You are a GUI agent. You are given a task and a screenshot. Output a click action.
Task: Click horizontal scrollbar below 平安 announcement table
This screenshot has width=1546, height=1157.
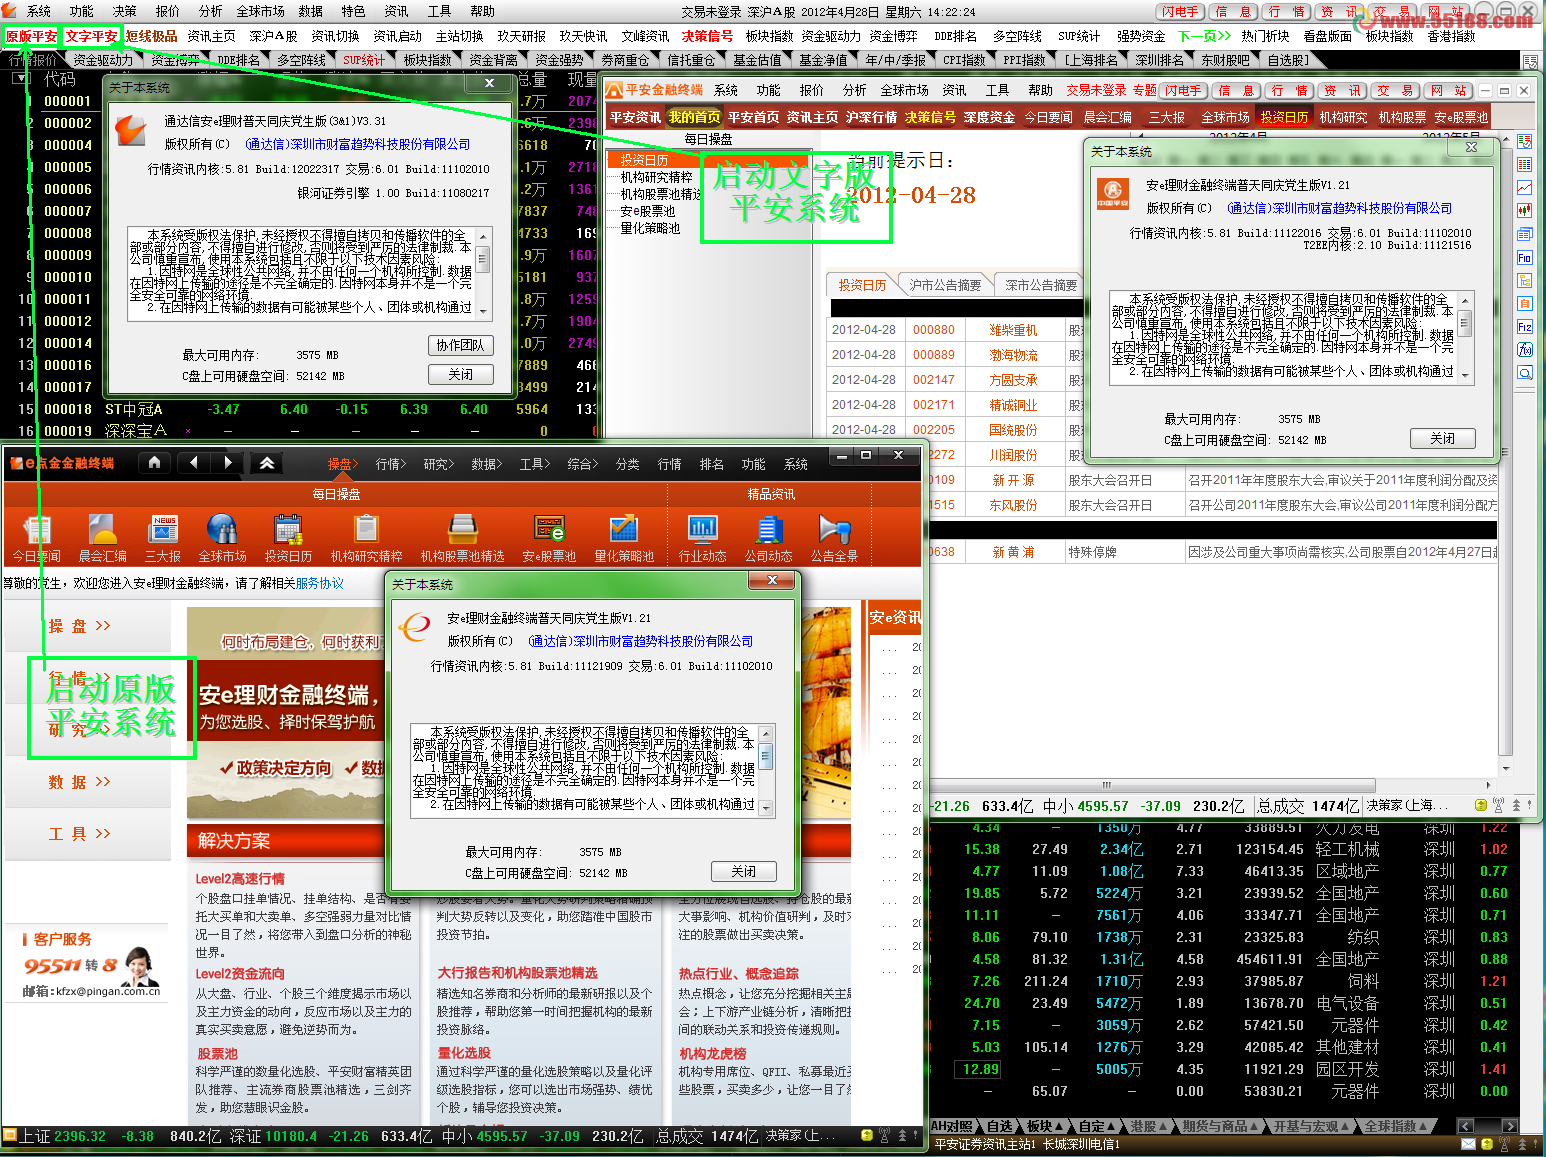click(x=1107, y=784)
